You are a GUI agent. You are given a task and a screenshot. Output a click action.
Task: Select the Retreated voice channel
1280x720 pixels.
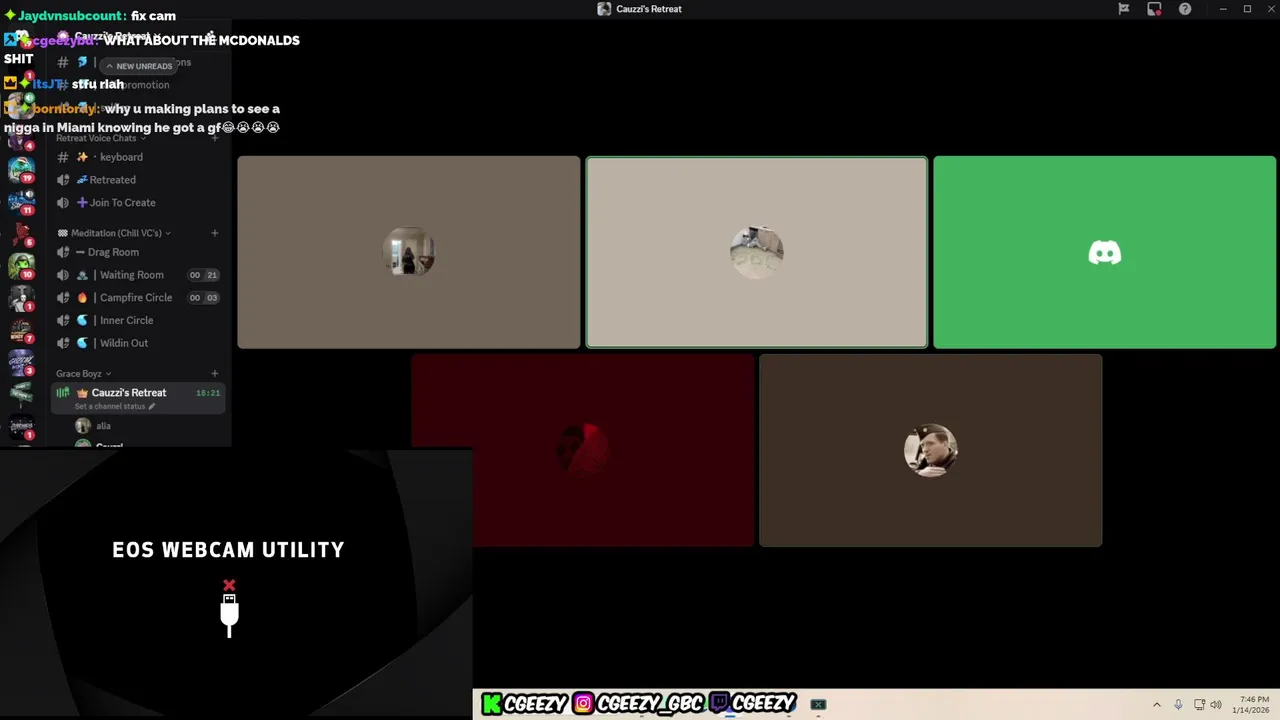click(x=138, y=180)
